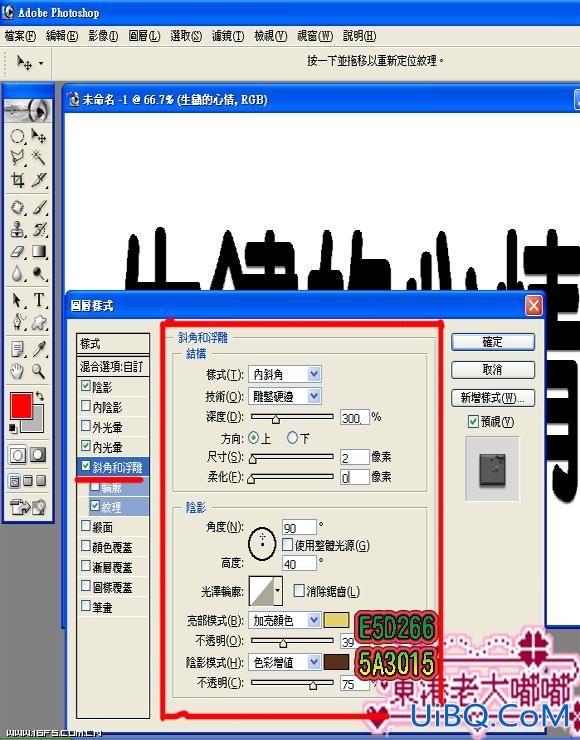The image size is (580, 740).
Task: Select 混合選項:自訂 in style list
Action: click(113, 367)
